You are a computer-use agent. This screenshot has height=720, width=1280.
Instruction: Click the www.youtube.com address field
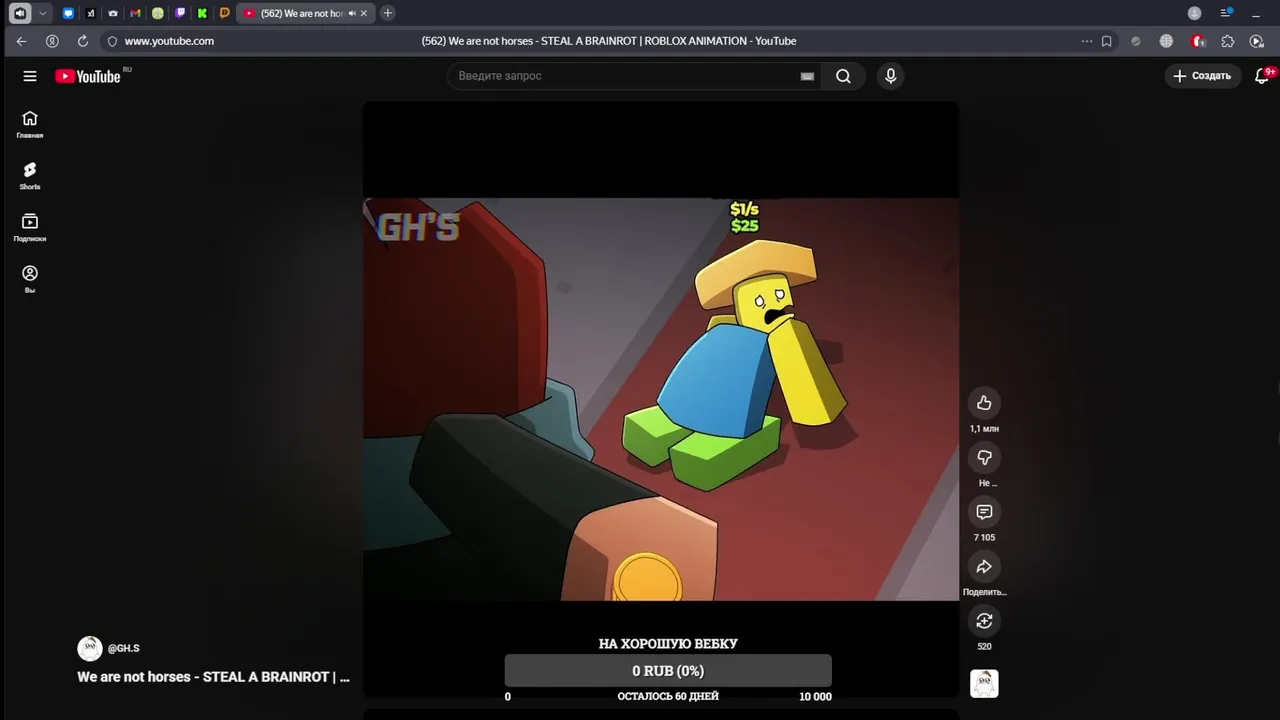click(x=169, y=41)
